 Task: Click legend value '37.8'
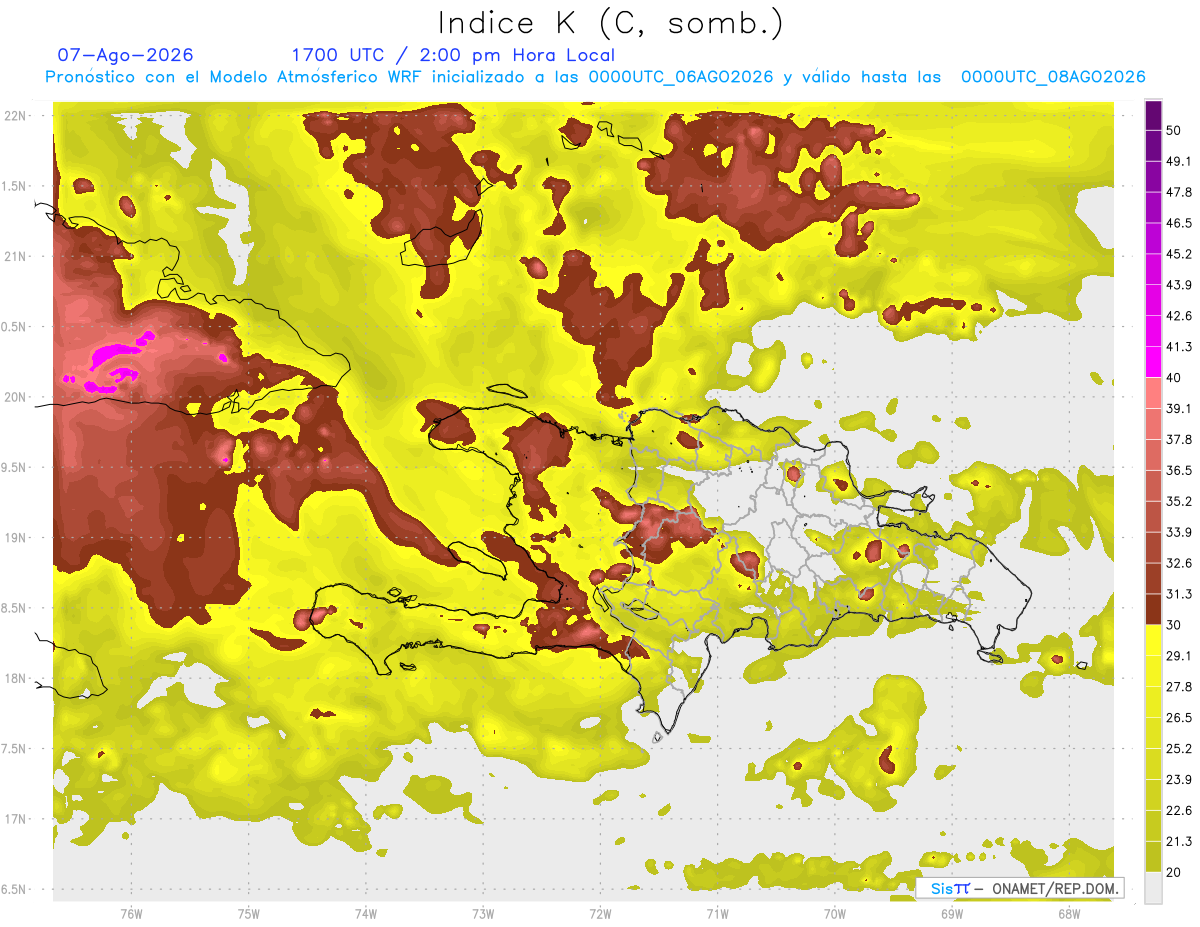pyautogui.click(x=1178, y=439)
